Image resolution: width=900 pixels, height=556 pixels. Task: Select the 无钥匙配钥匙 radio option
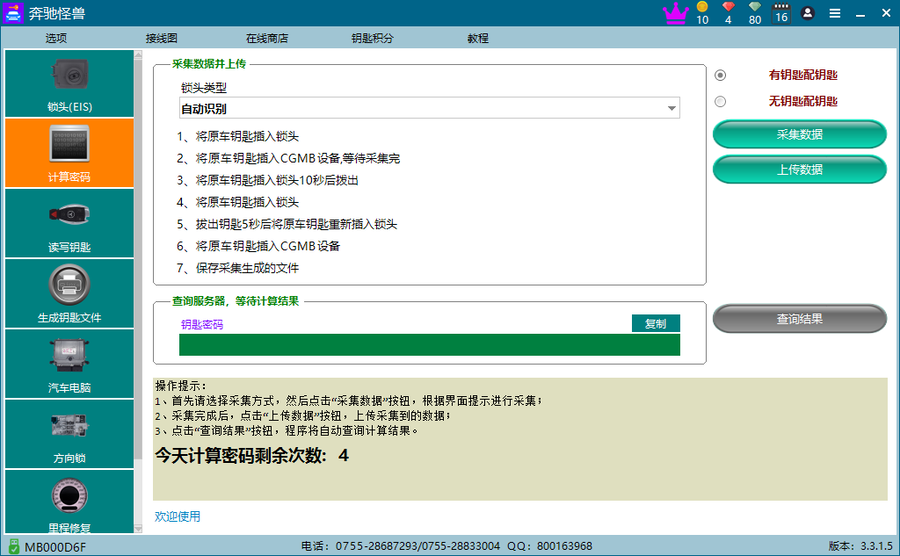pyautogui.click(x=720, y=101)
